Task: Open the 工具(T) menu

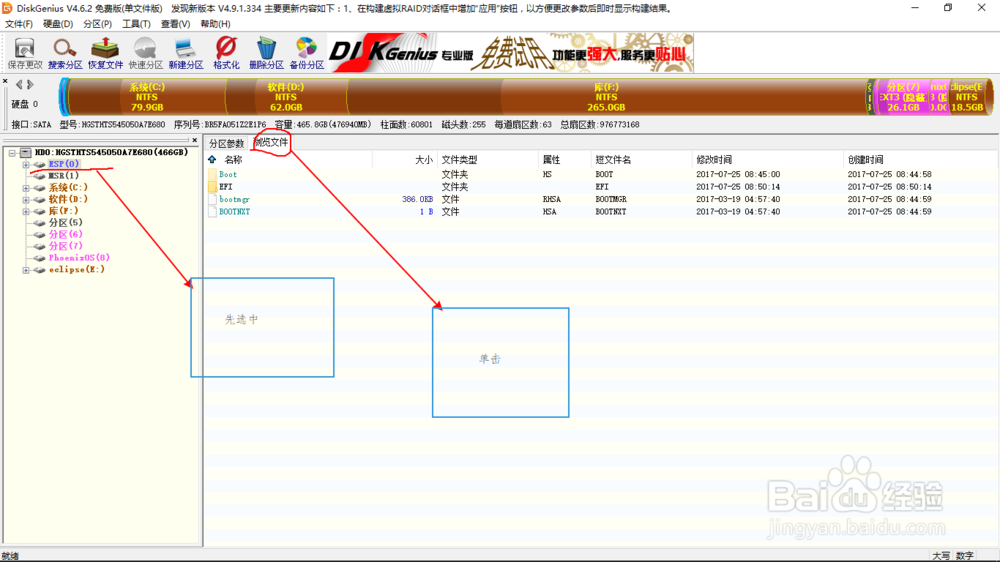Action: pos(136,24)
